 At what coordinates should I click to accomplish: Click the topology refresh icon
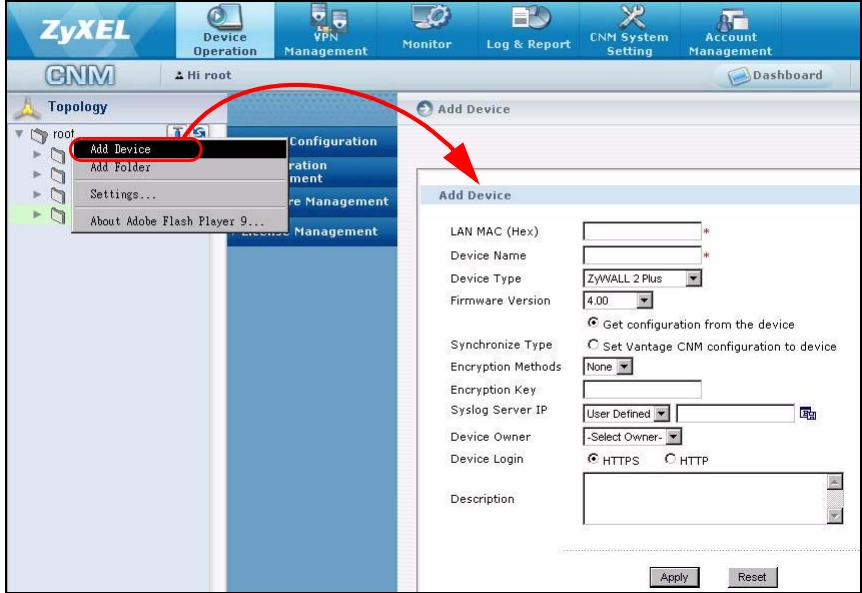[x=199, y=132]
